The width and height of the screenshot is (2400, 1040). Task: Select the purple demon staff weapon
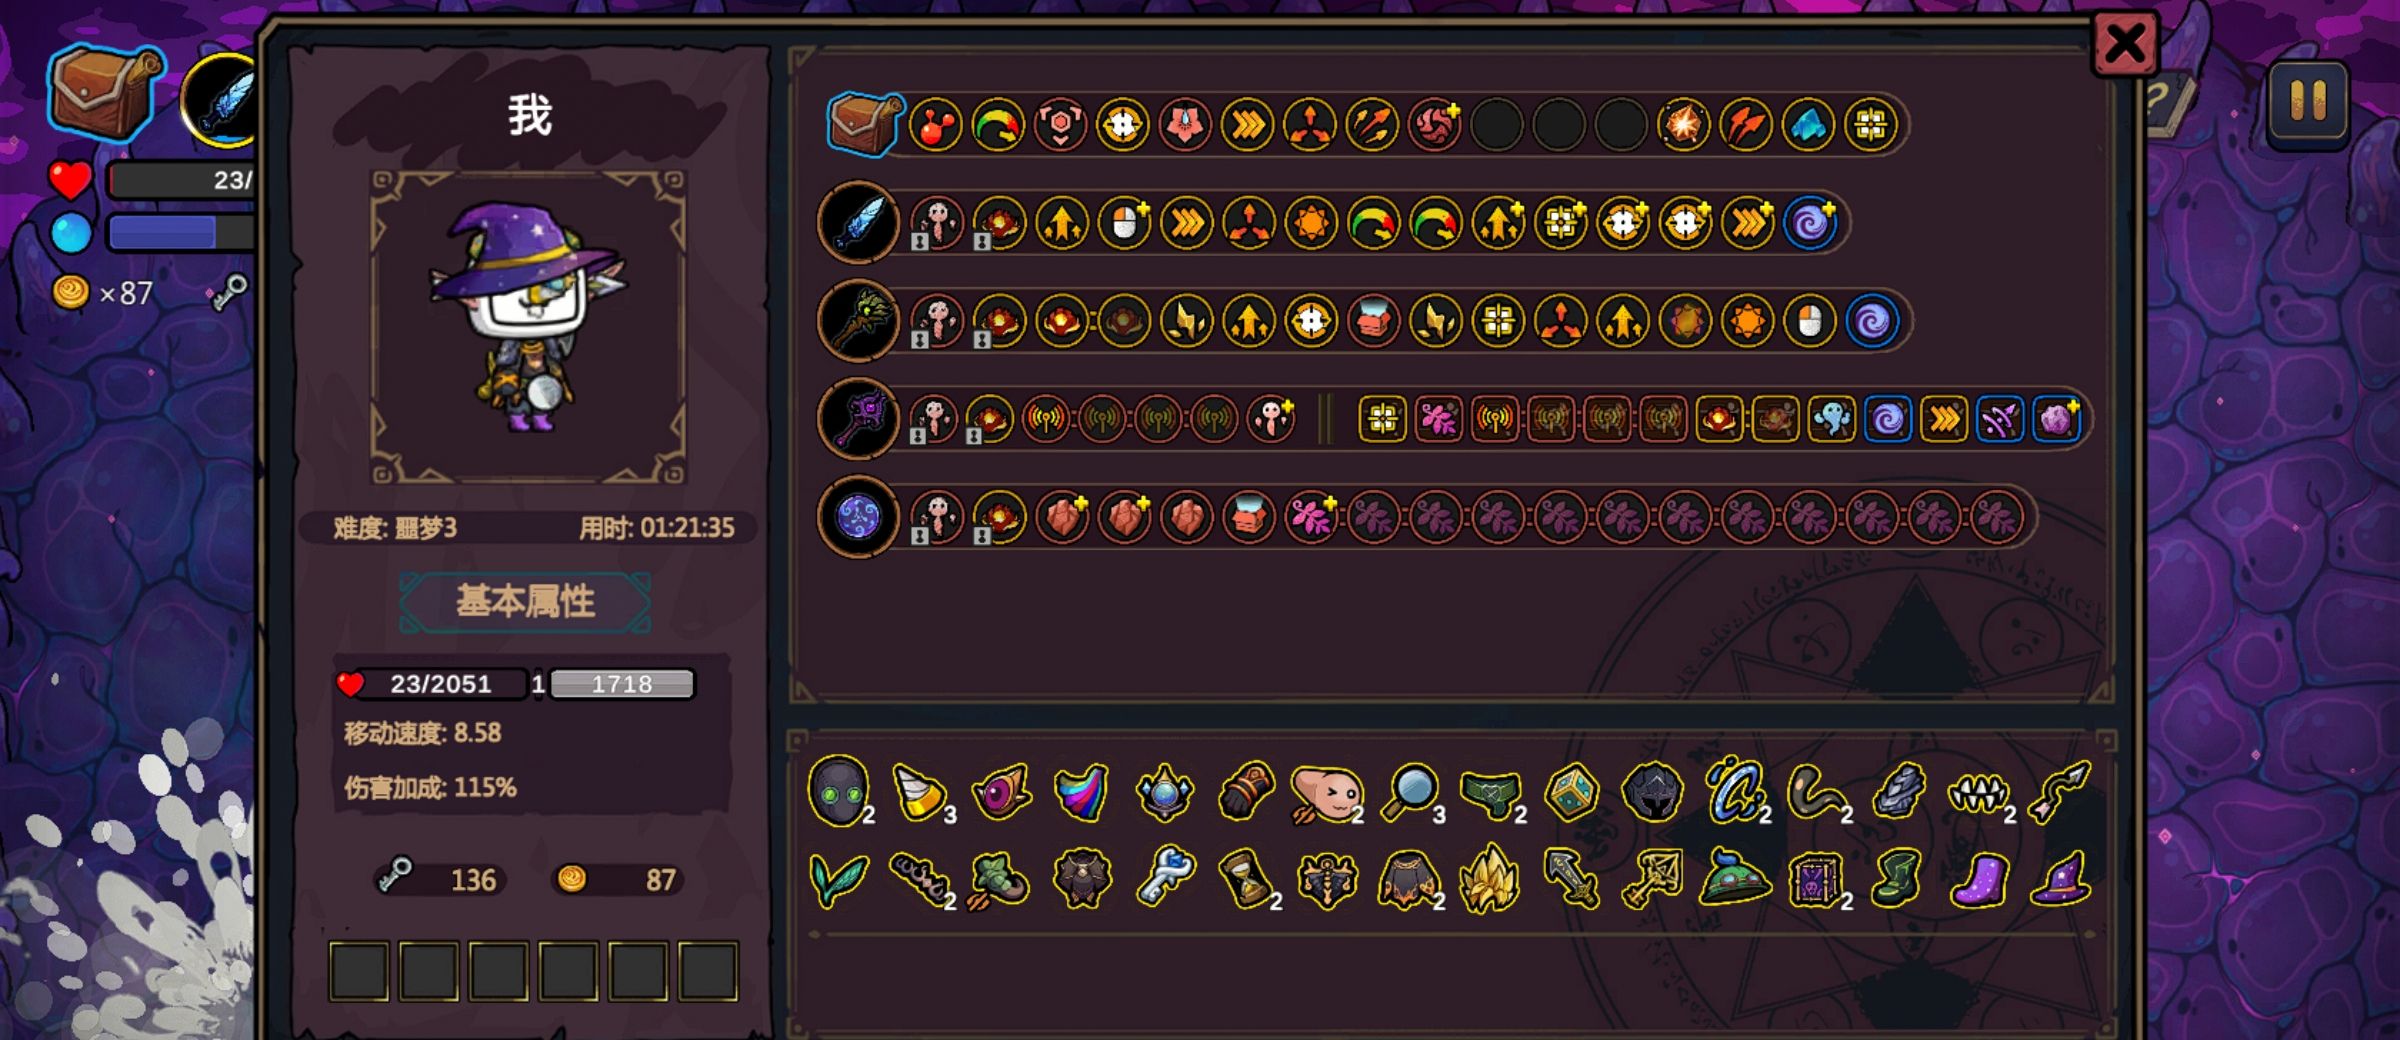858,418
